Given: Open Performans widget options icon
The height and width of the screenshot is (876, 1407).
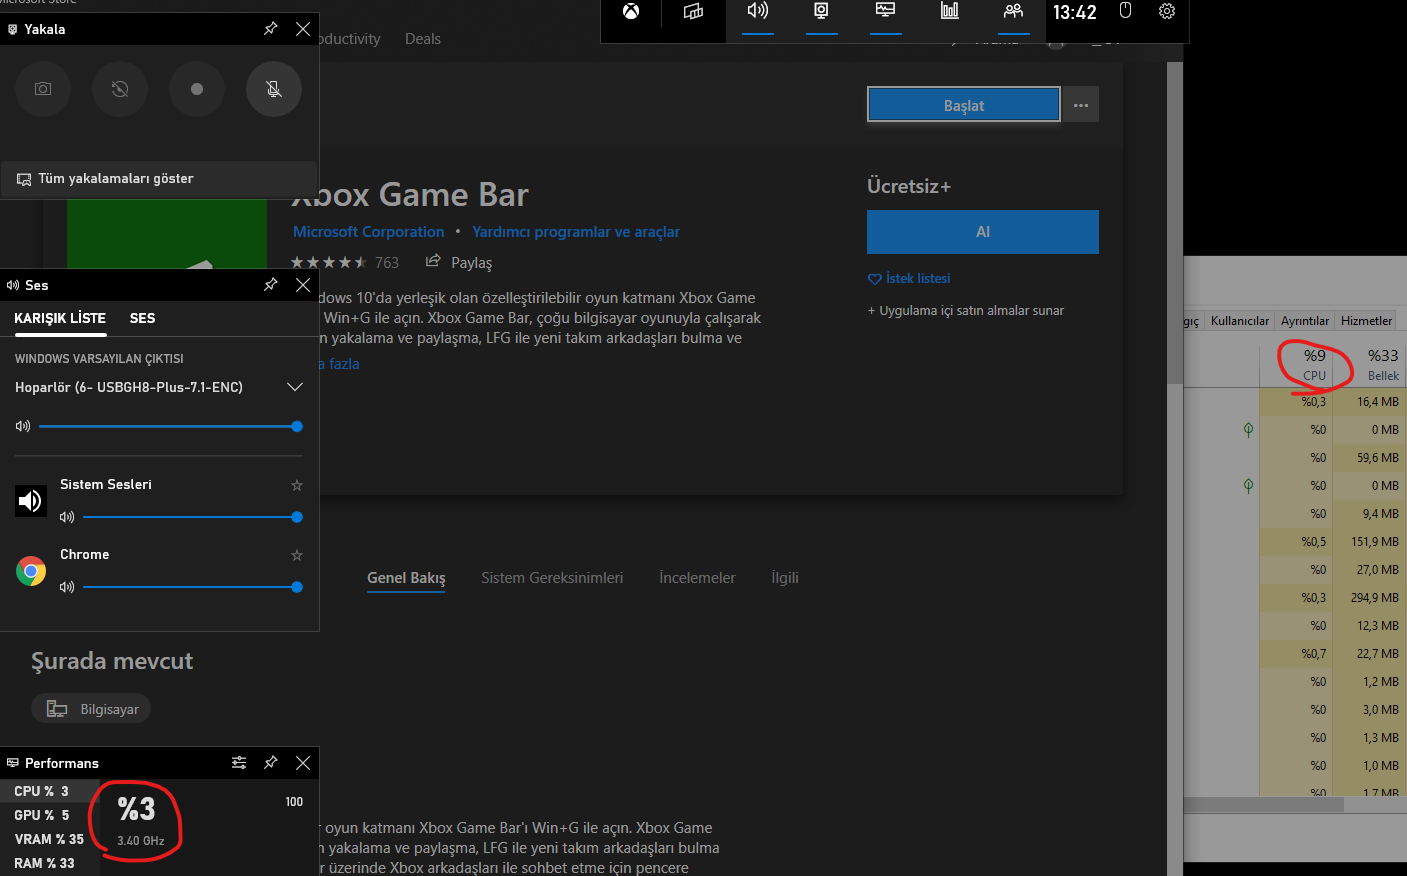Looking at the screenshot, I should point(239,763).
